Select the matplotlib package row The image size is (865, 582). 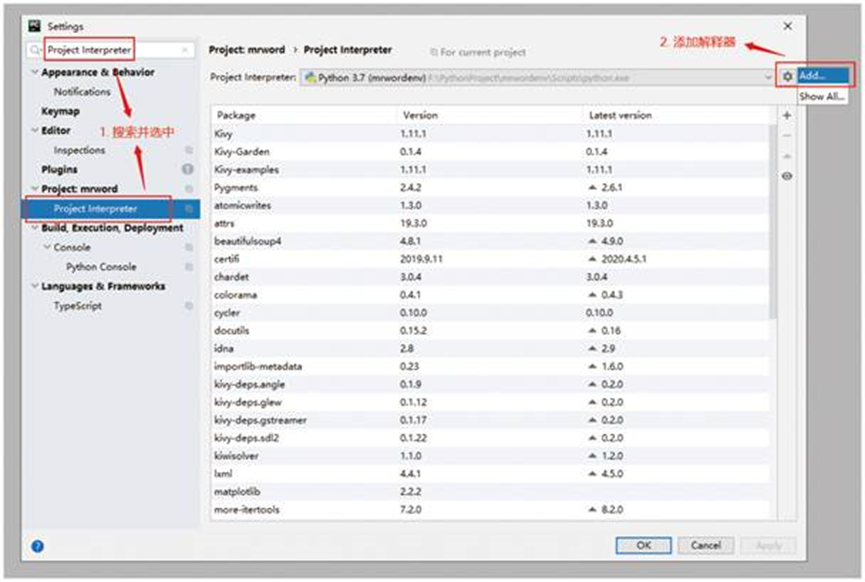tap(490, 492)
